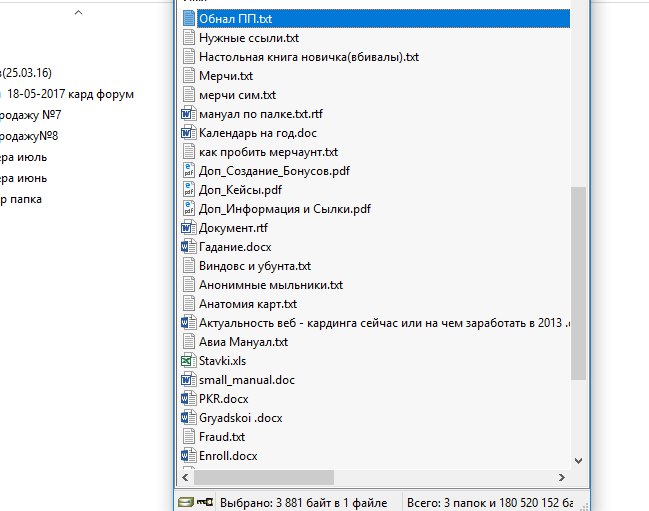Click the horizontal scrollbar left arrow
649x511 pixels.
coord(188,477)
